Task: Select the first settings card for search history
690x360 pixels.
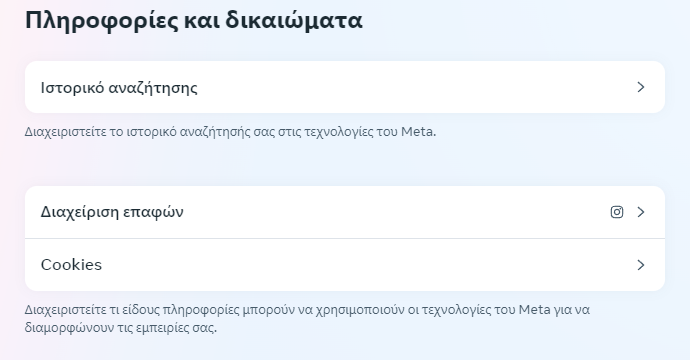Action: tap(345, 87)
